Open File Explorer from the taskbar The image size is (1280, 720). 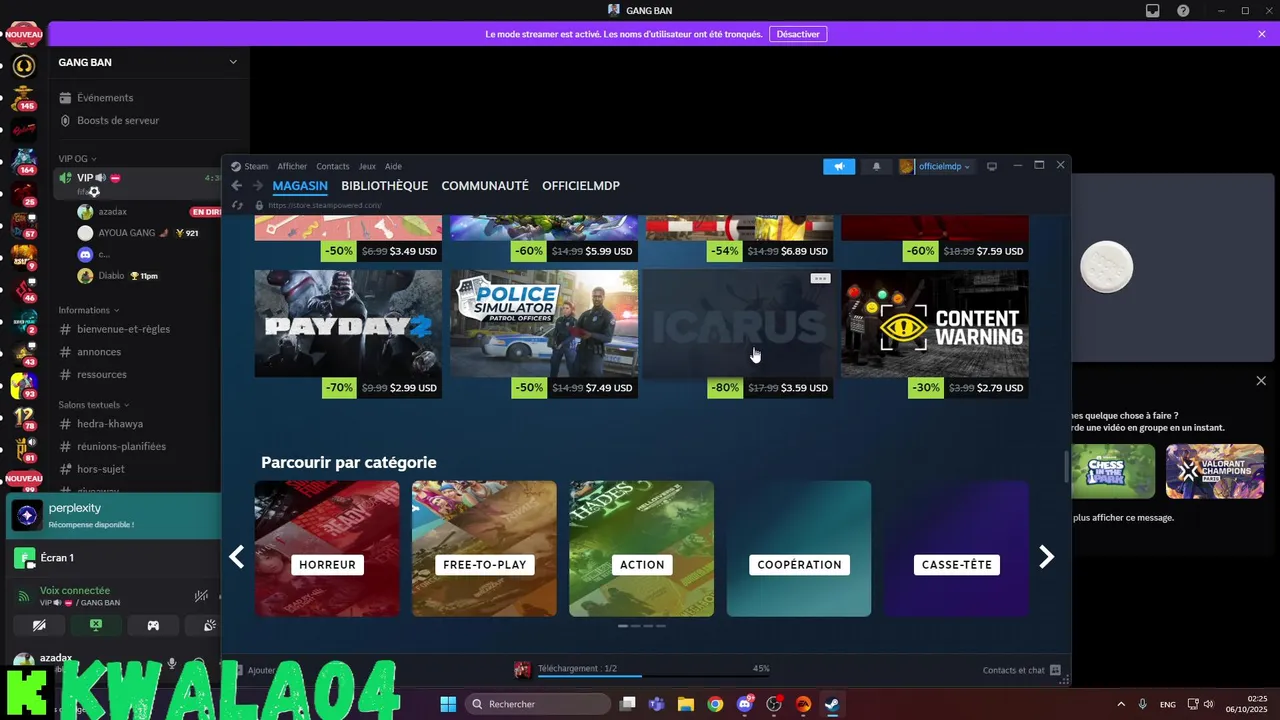click(x=686, y=704)
